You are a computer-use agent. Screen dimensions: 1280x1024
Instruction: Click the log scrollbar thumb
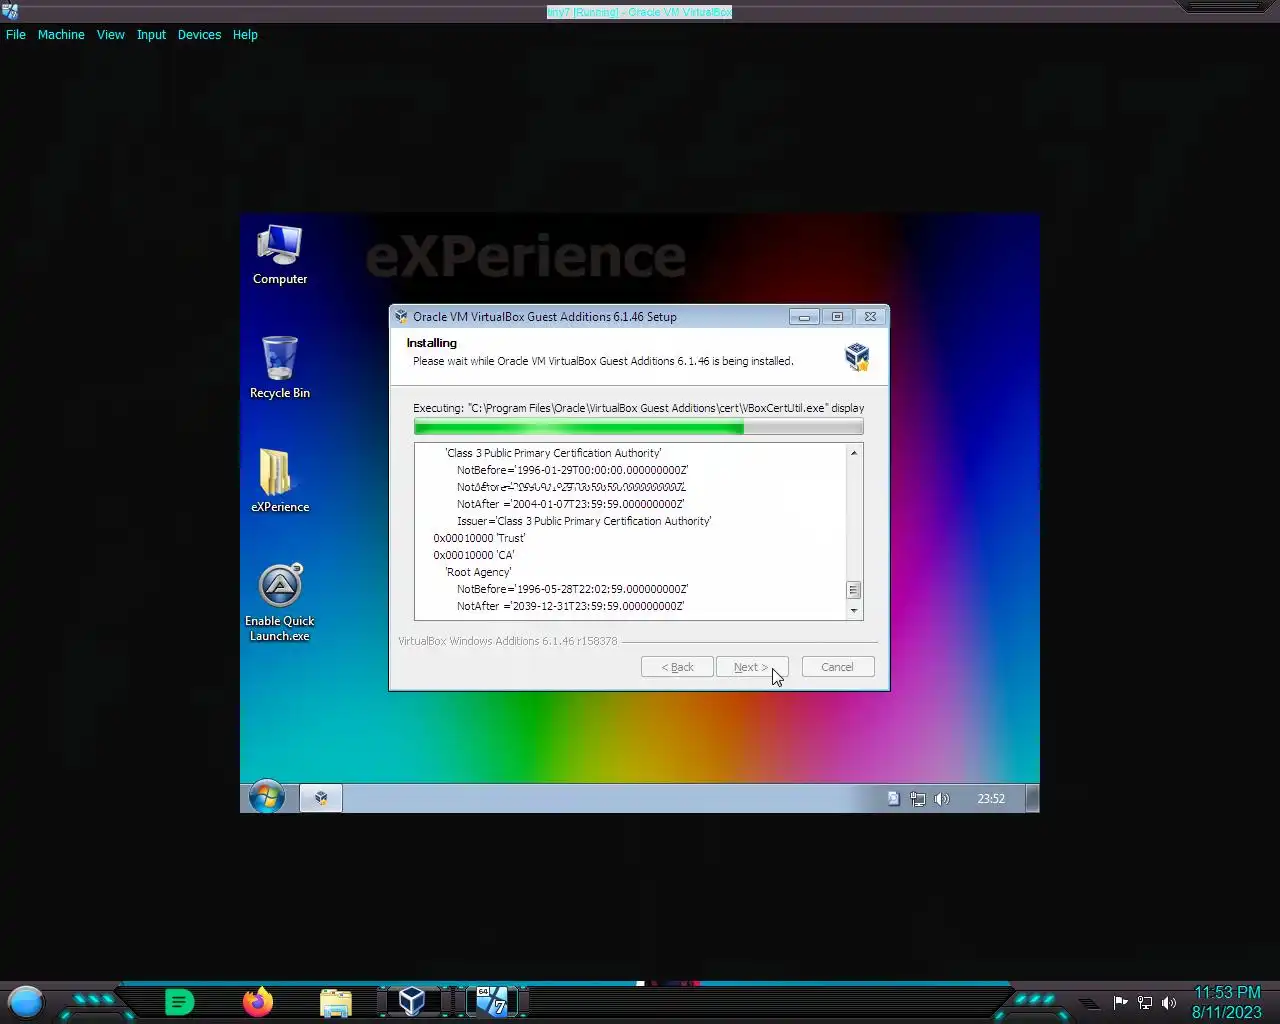tap(854, 590)
